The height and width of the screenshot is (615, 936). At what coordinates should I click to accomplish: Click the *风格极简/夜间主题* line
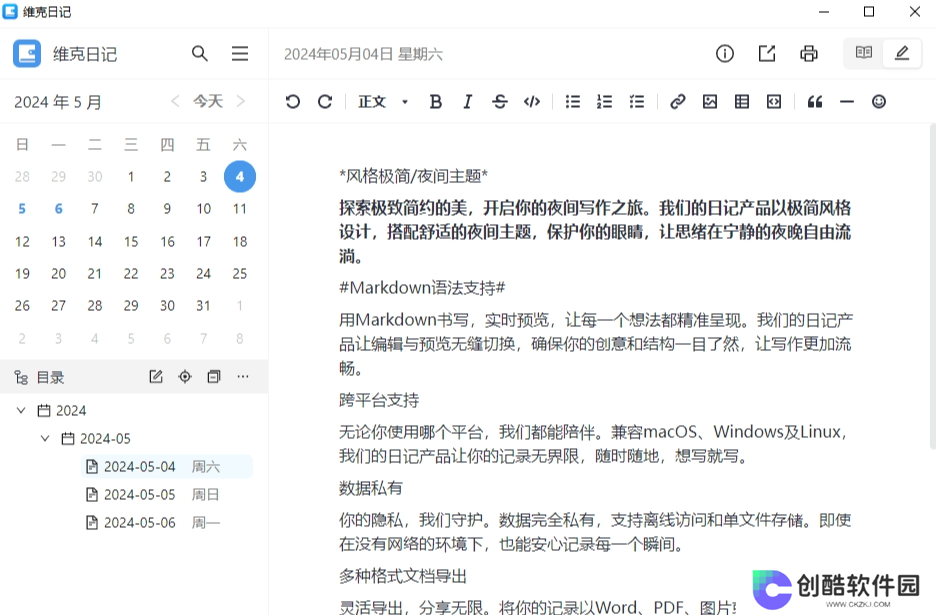414,176
